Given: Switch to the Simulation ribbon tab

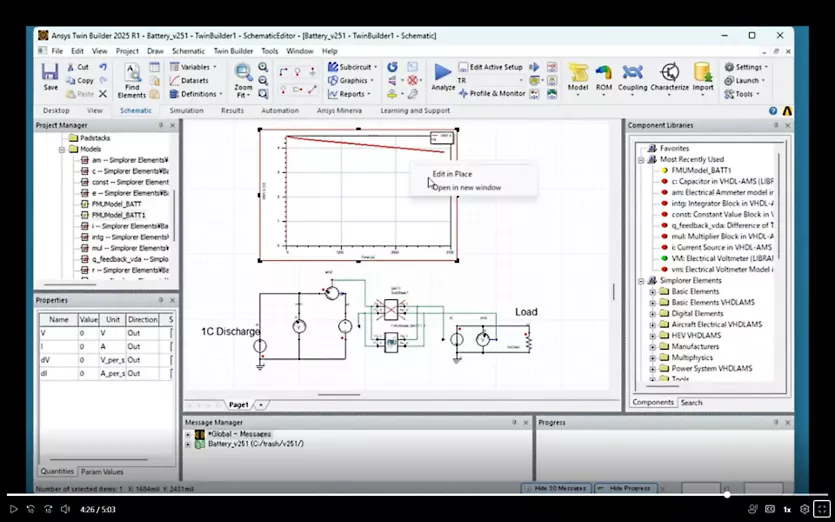Looking at the screenshot, I should click(x=186, y=111).
